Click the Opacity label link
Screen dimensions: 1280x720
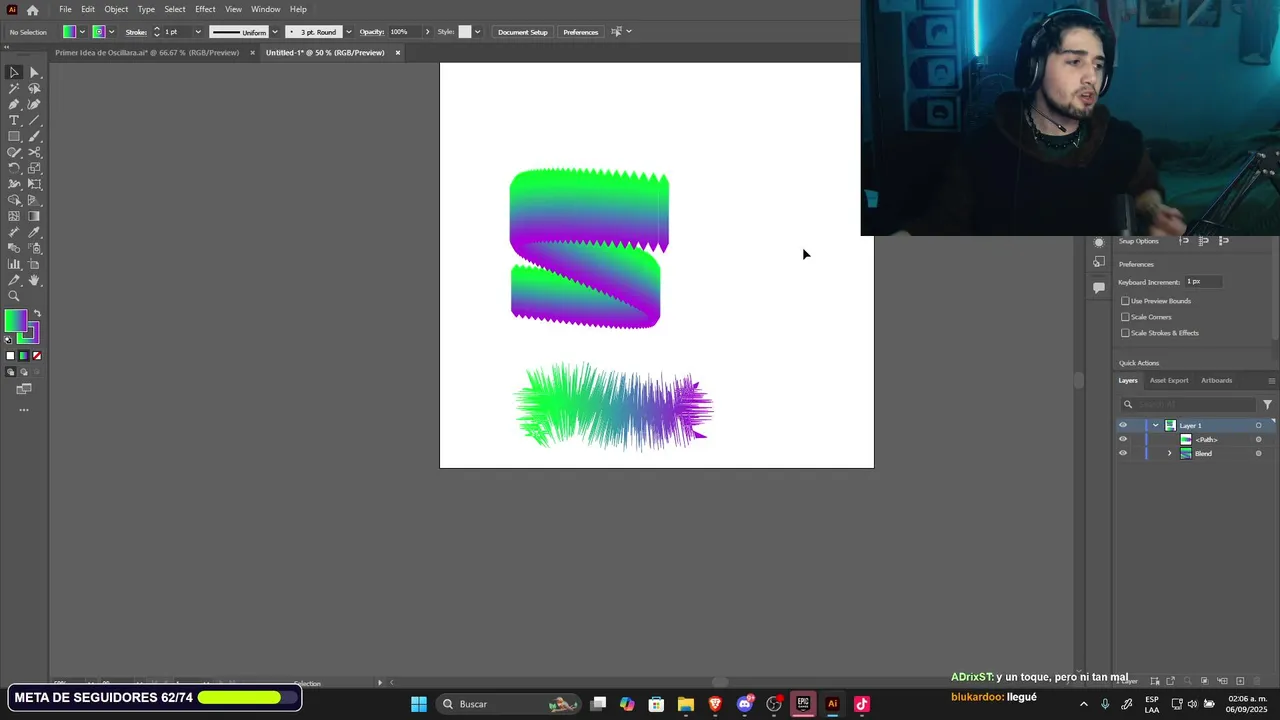click(x=372, y=32)
